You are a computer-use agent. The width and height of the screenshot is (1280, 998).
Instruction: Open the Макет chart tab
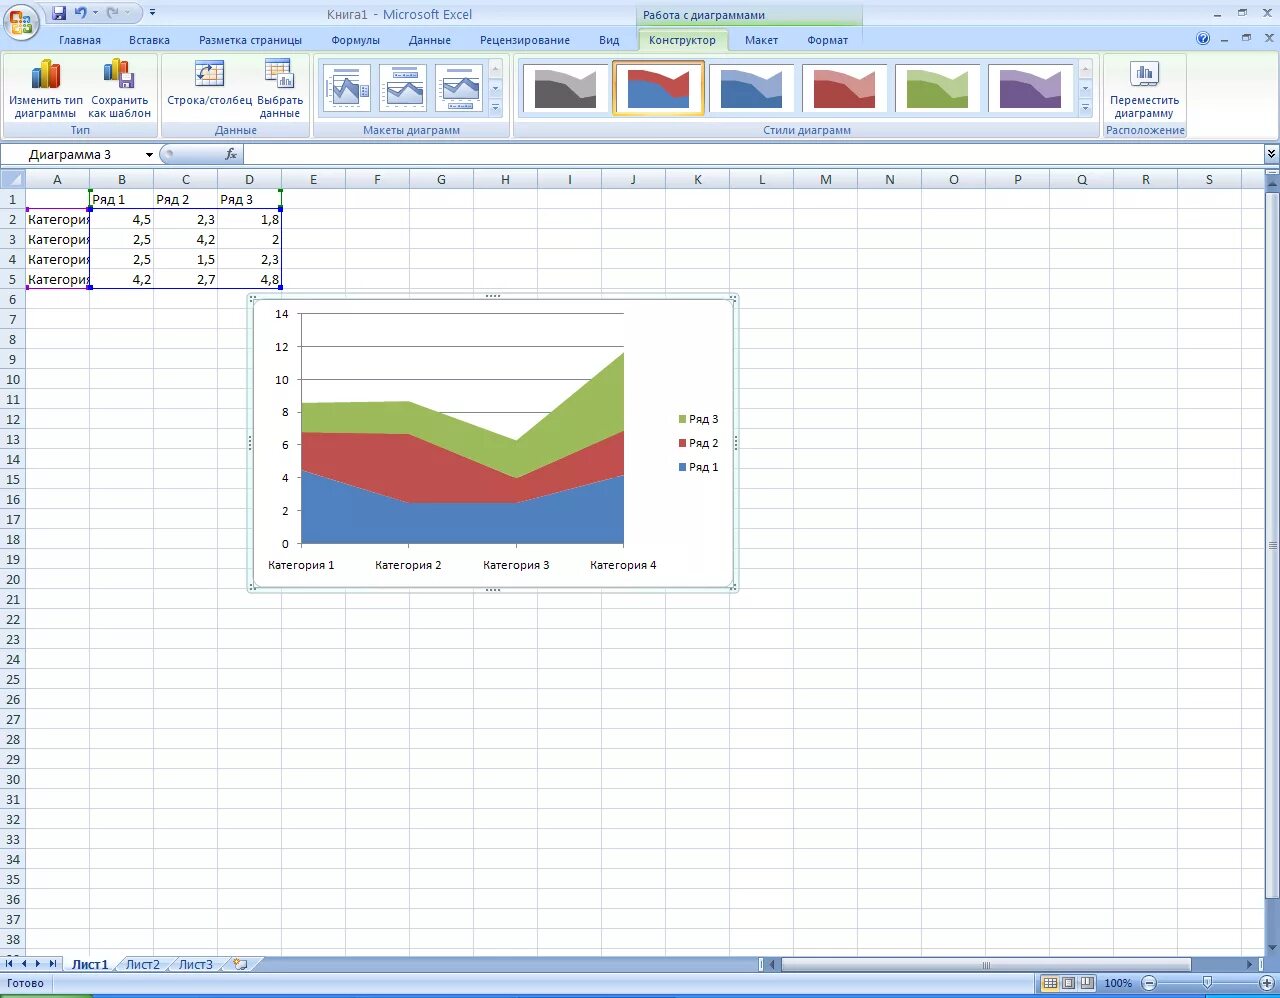pos(761,40)
